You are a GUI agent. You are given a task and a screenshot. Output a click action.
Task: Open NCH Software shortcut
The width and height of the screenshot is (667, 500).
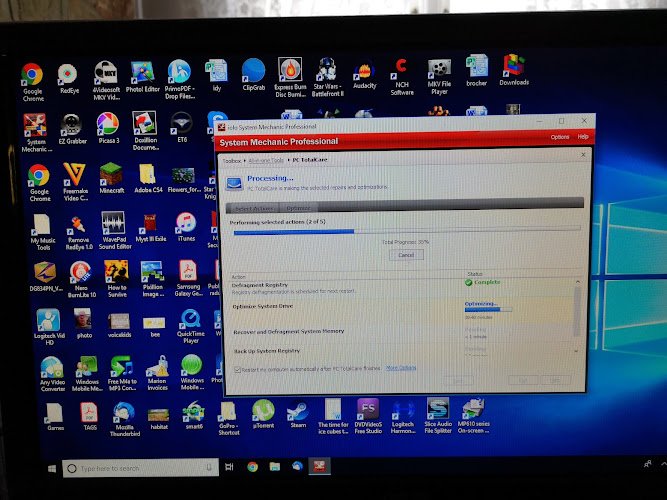pyautogui.click(x=402, y=77)
